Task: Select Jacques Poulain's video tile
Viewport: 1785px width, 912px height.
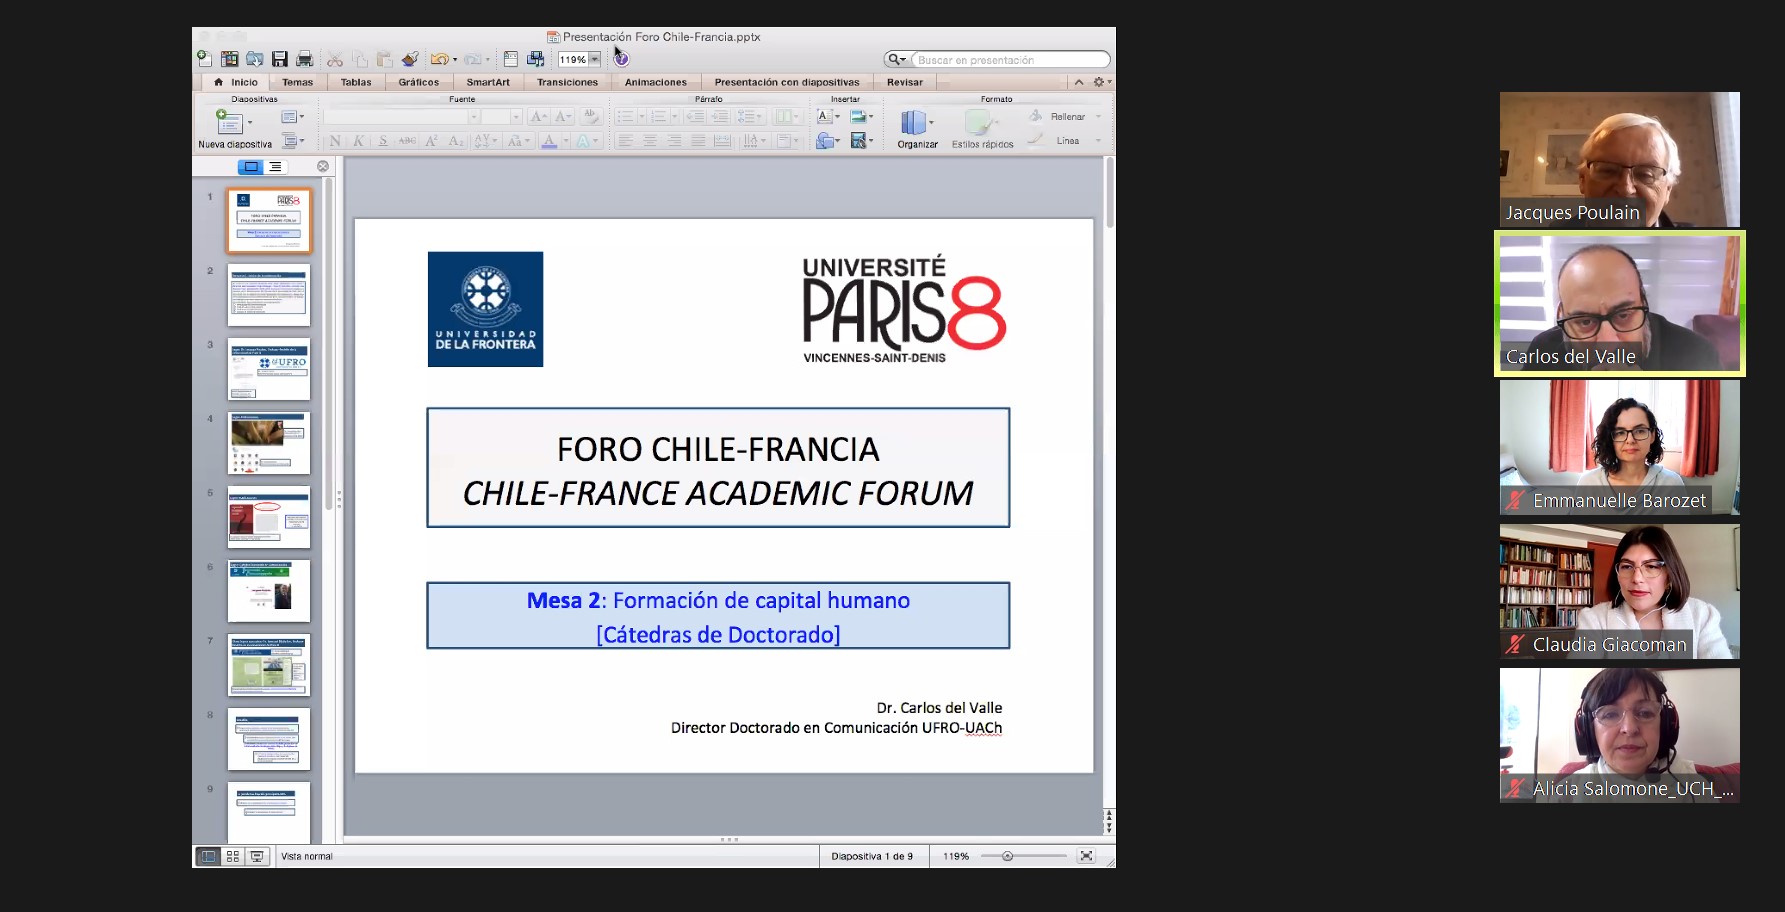Action: coord(1619,160)
